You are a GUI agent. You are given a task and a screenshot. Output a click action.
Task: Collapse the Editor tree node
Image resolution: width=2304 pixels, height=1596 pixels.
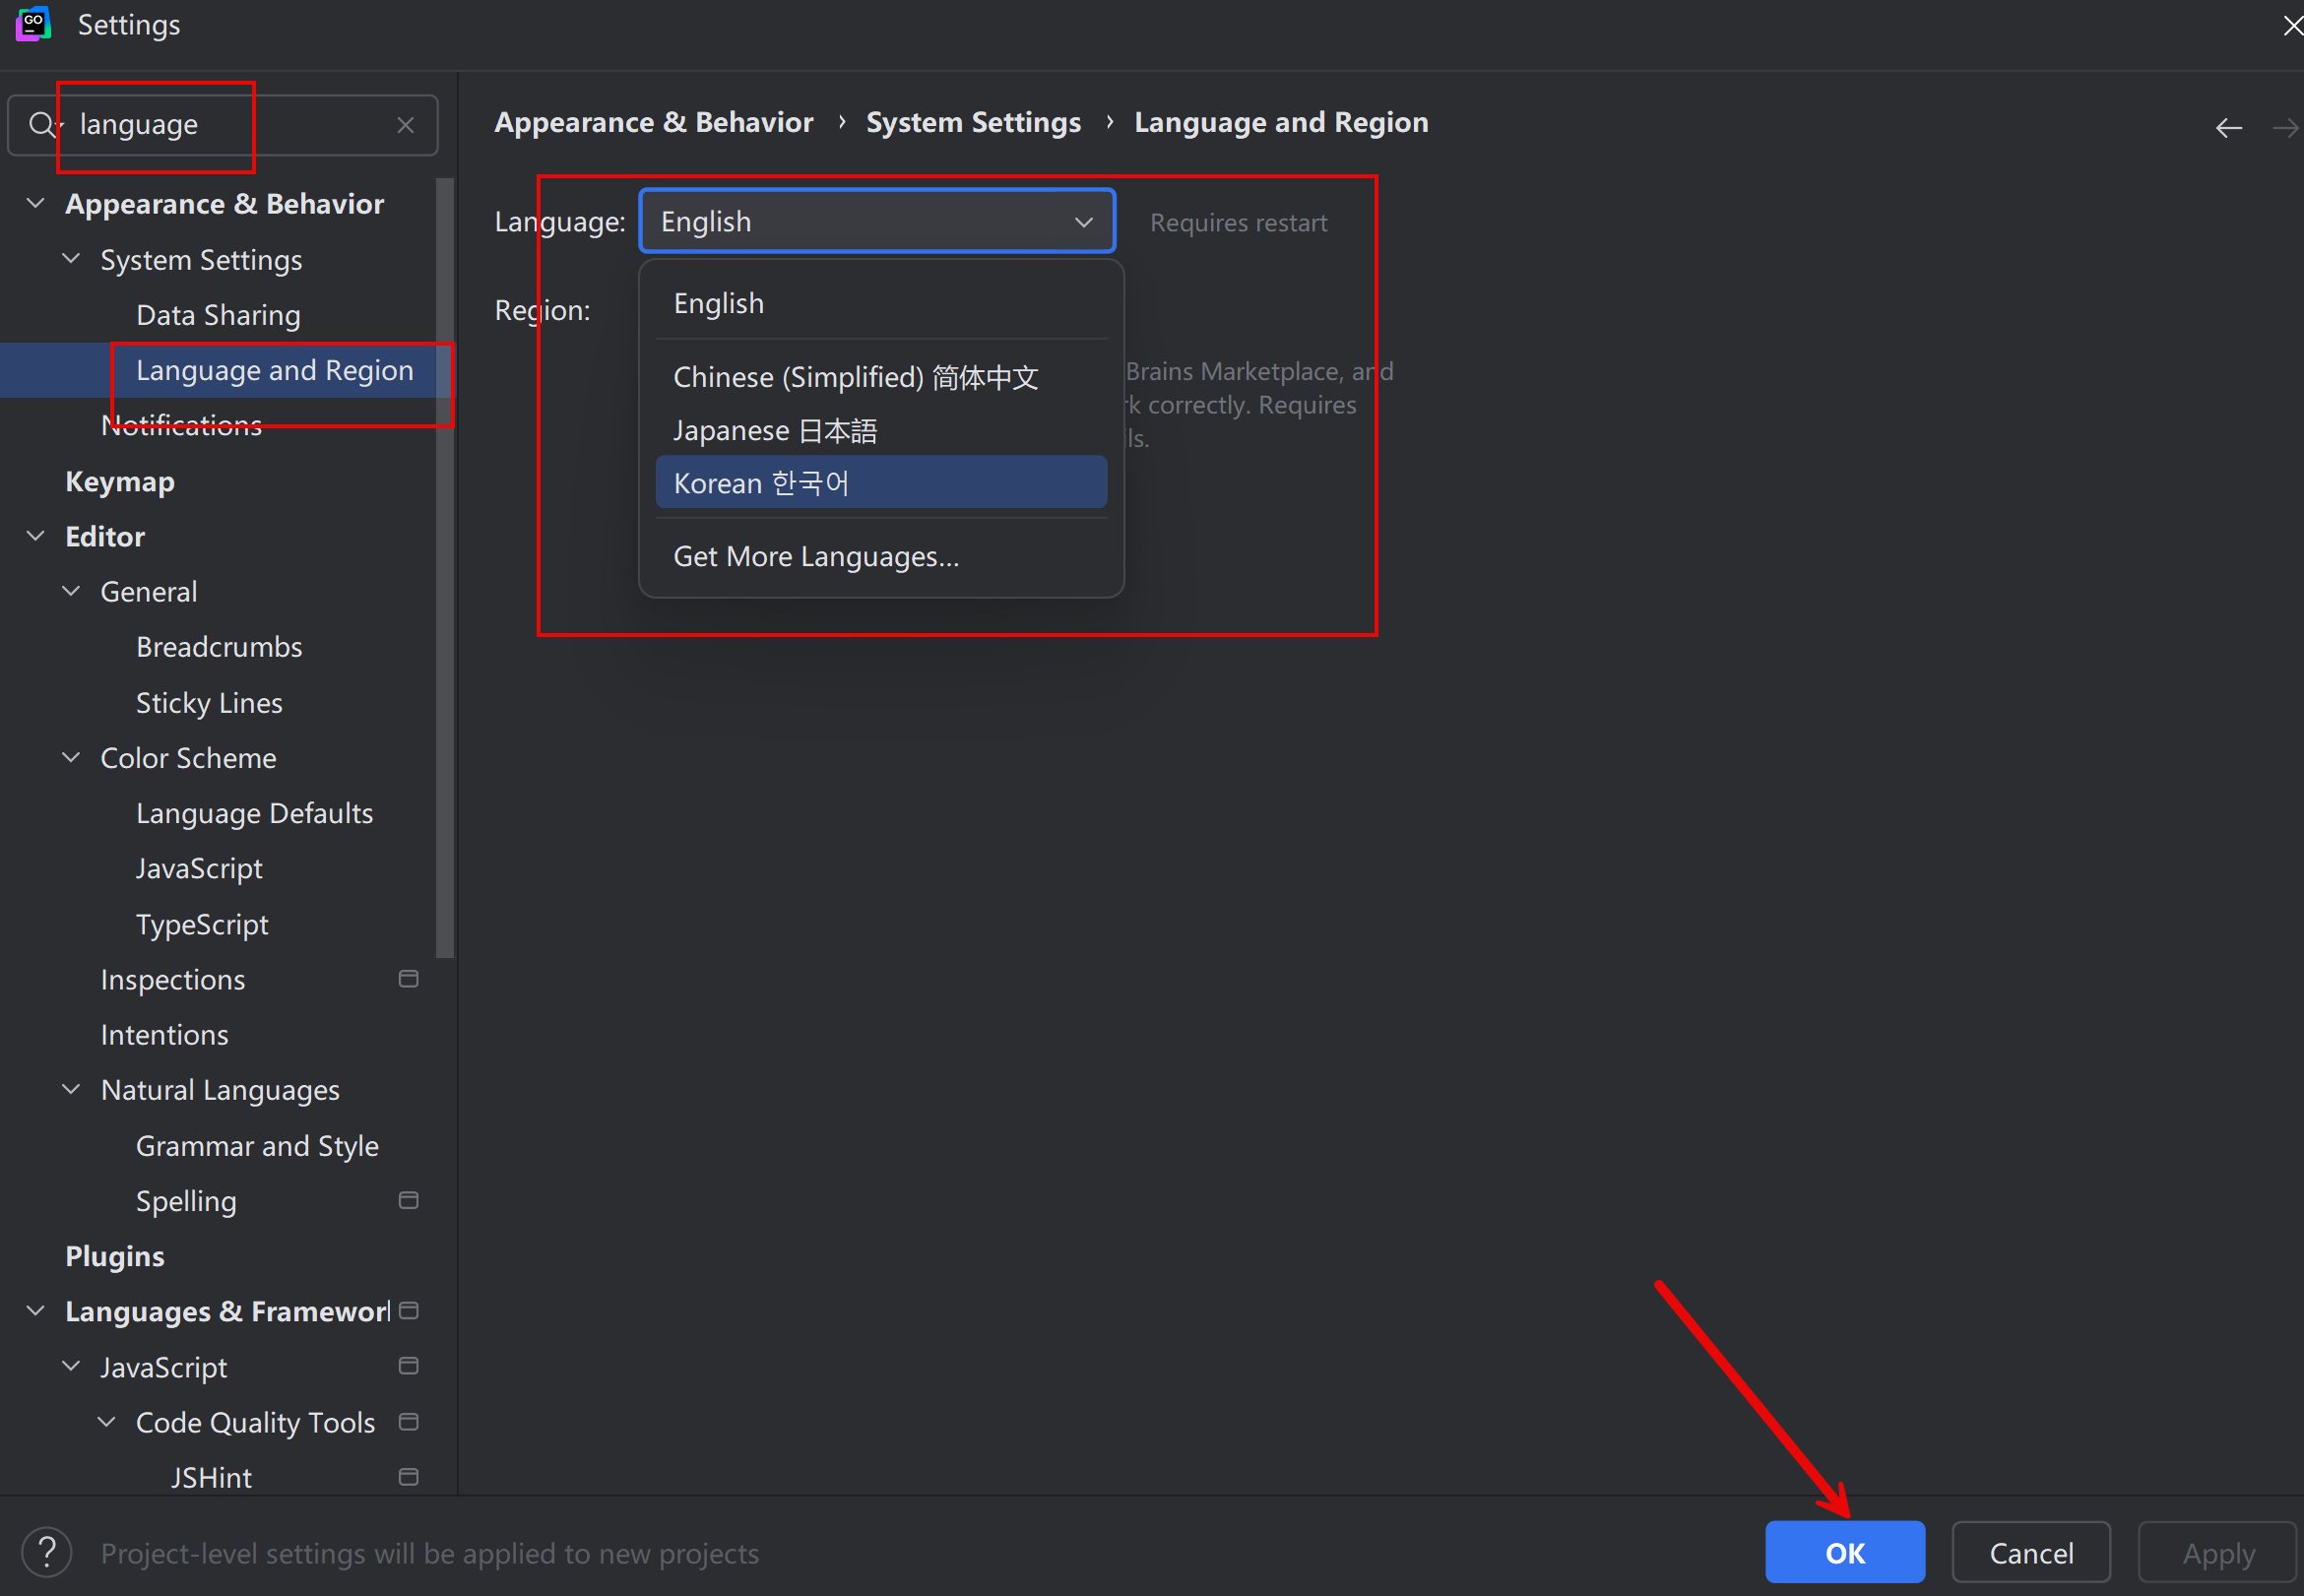pos(36,536)
